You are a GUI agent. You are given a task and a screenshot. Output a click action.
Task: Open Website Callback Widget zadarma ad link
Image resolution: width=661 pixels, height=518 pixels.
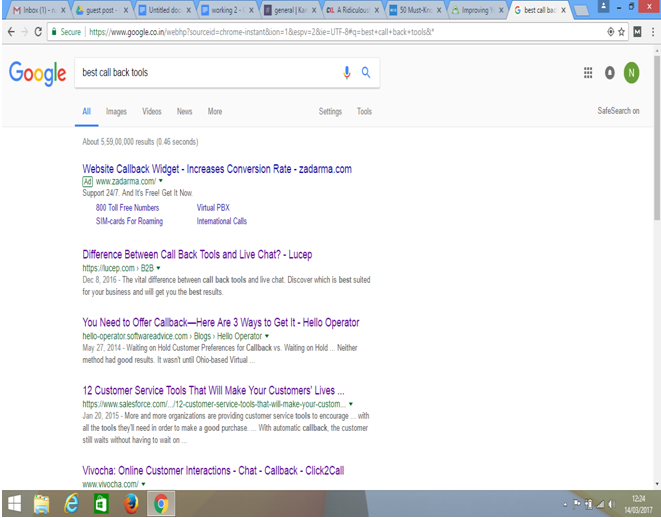pos(217,169)
